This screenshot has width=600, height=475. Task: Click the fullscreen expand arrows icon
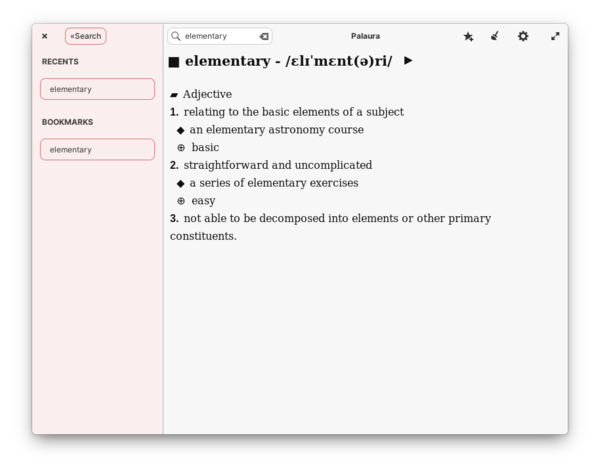[x=555, y=36]
